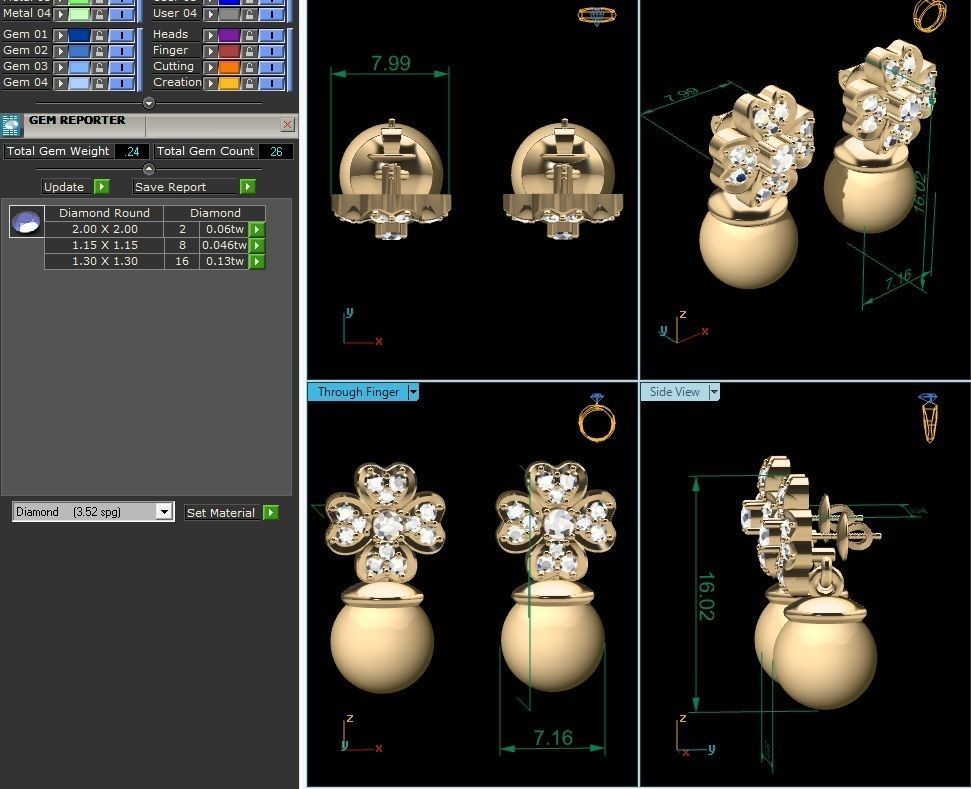Expand the Finger layer arrow
Screen dimensions: 971x789
click(211, 51)
